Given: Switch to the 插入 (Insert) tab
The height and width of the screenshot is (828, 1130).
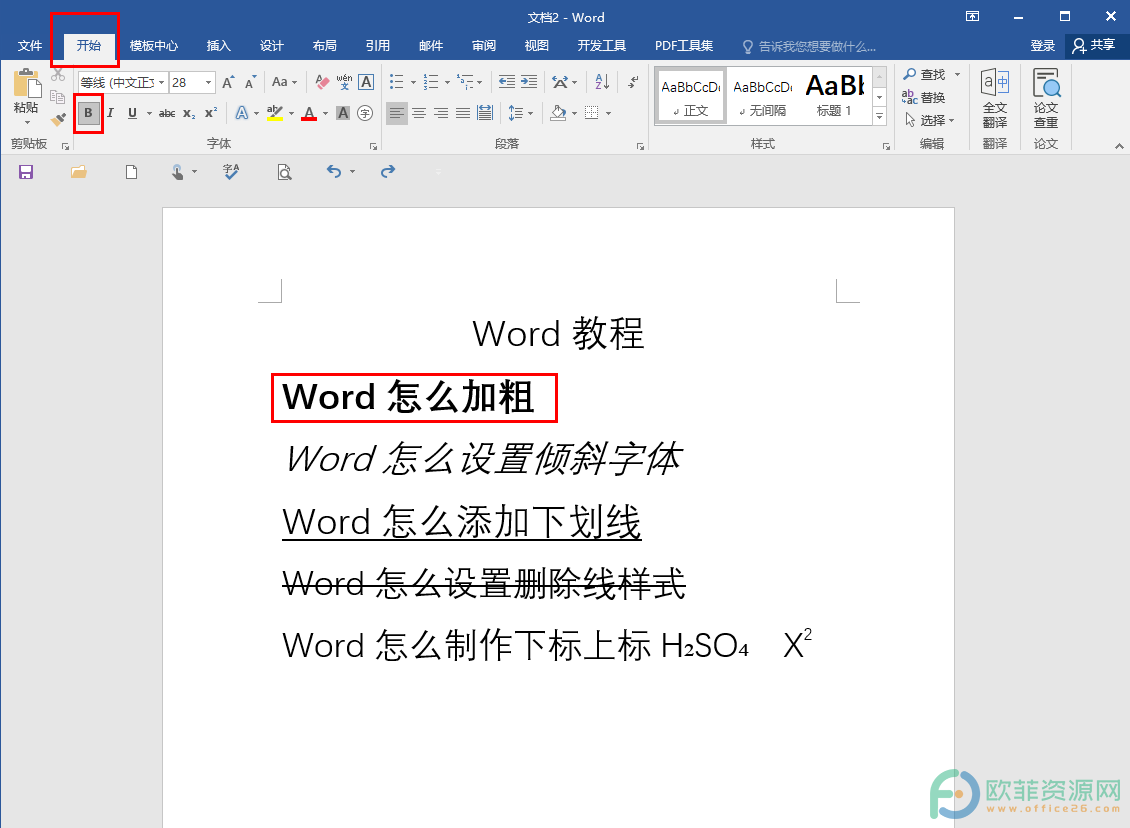Looking at the screenshot, I should click(x=218, y=45).
